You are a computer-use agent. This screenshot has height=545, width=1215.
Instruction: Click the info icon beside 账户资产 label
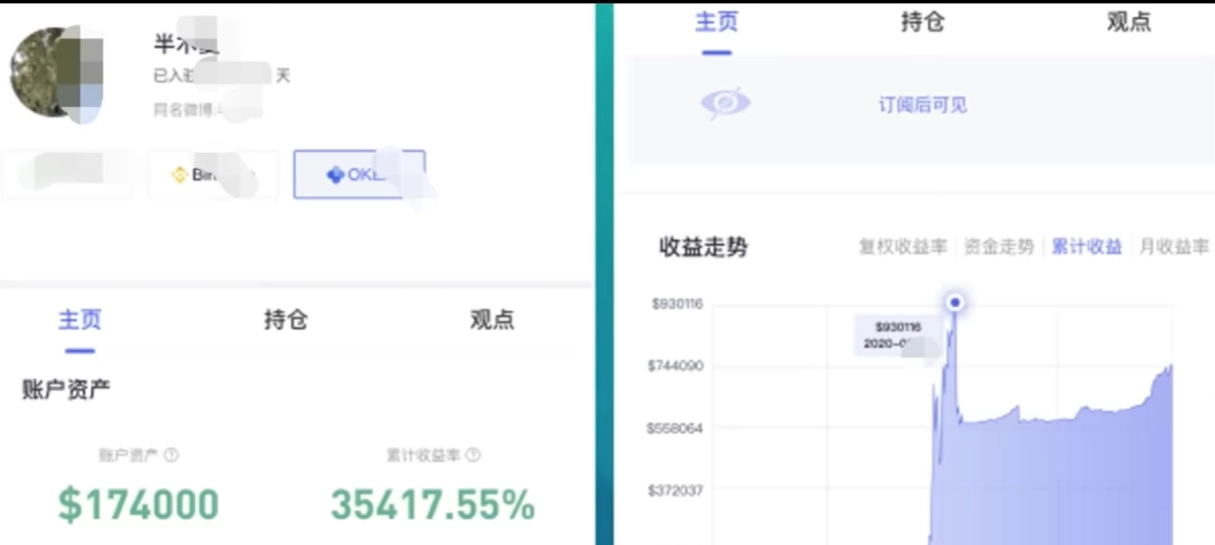(x=171, y=455)
